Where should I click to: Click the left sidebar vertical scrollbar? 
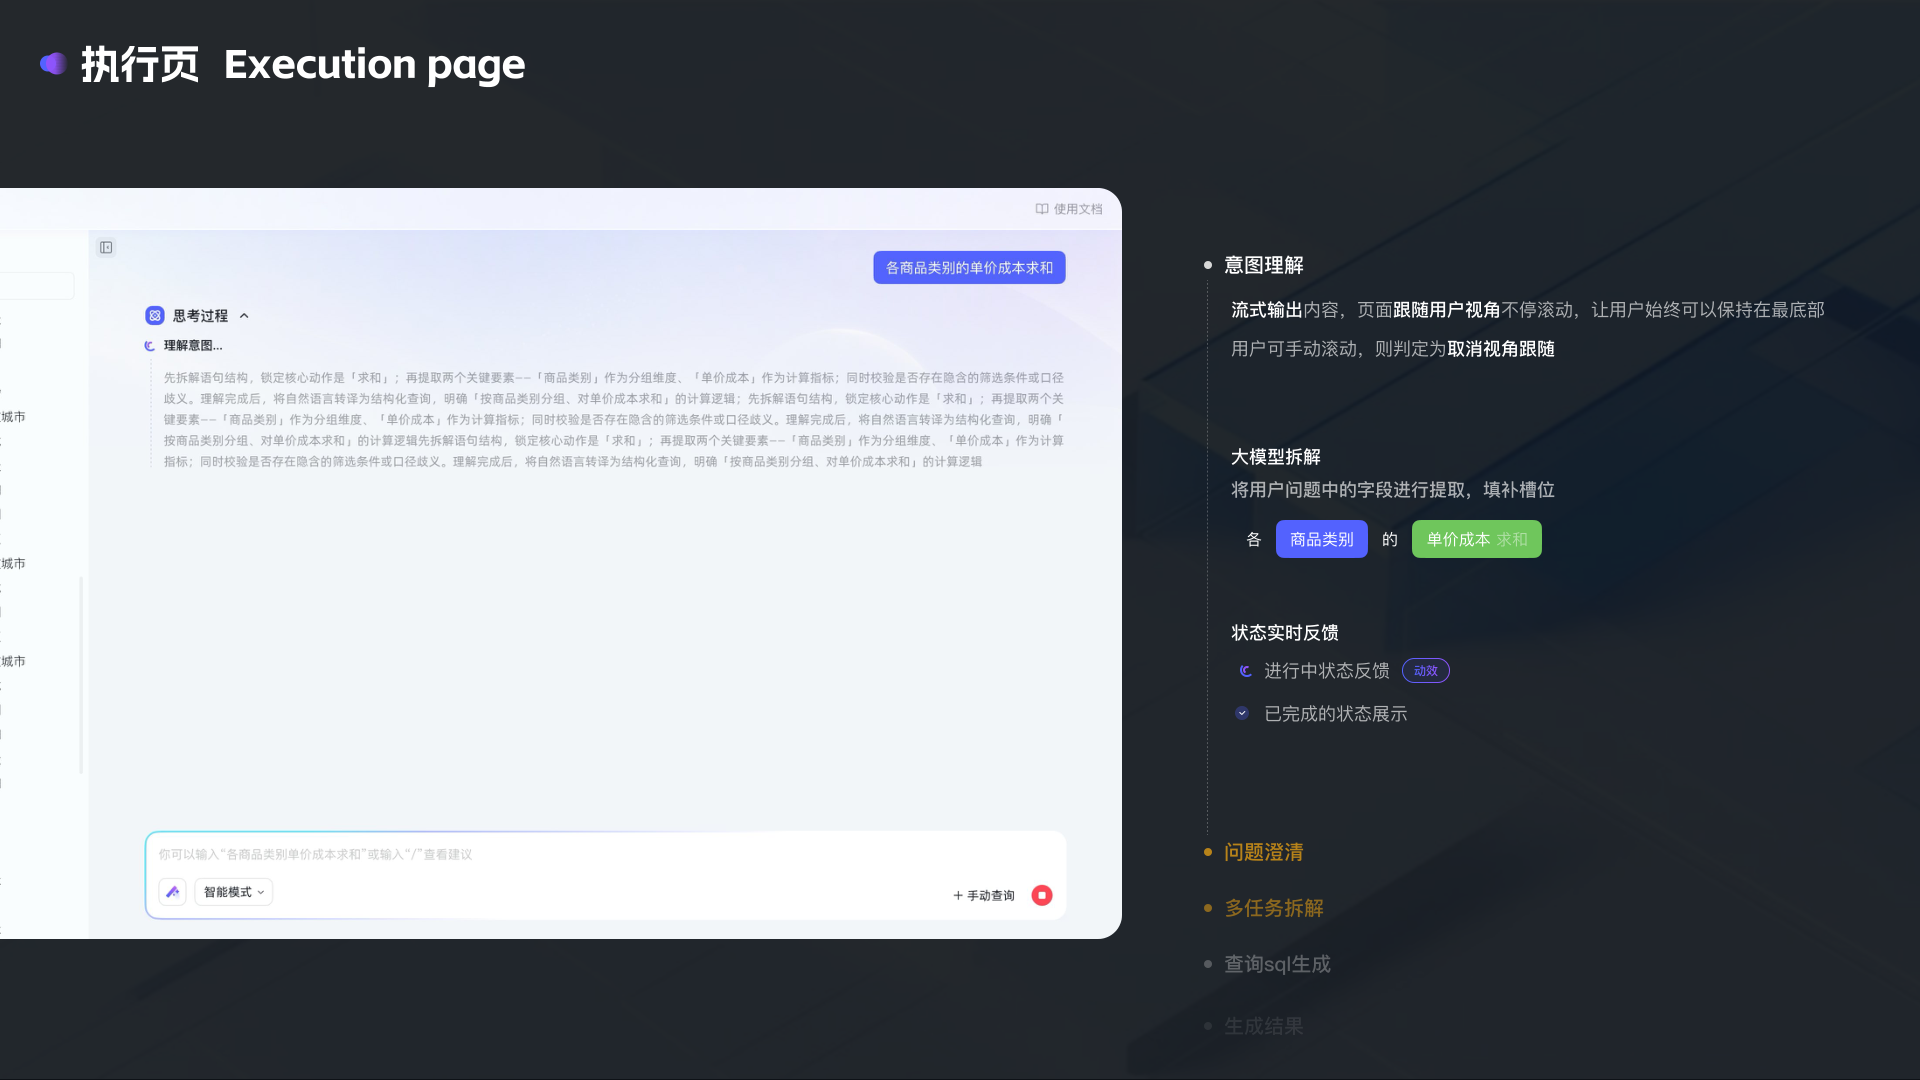(81, 675)
